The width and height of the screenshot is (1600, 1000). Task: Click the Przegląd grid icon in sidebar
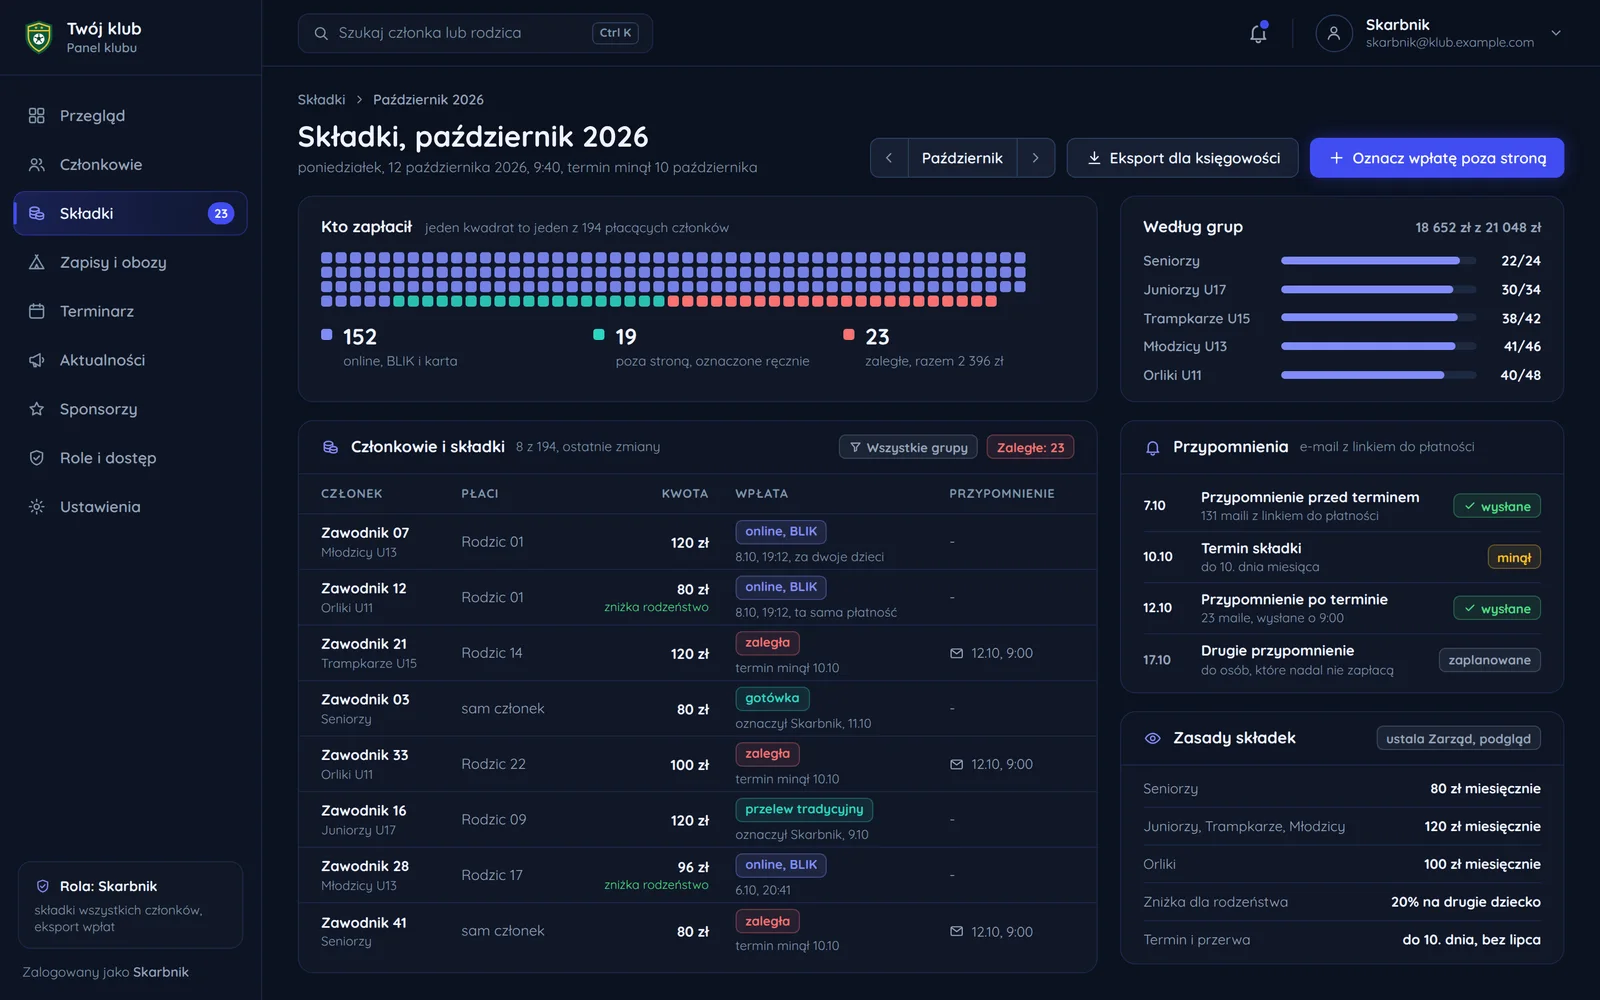pos(37,116)
